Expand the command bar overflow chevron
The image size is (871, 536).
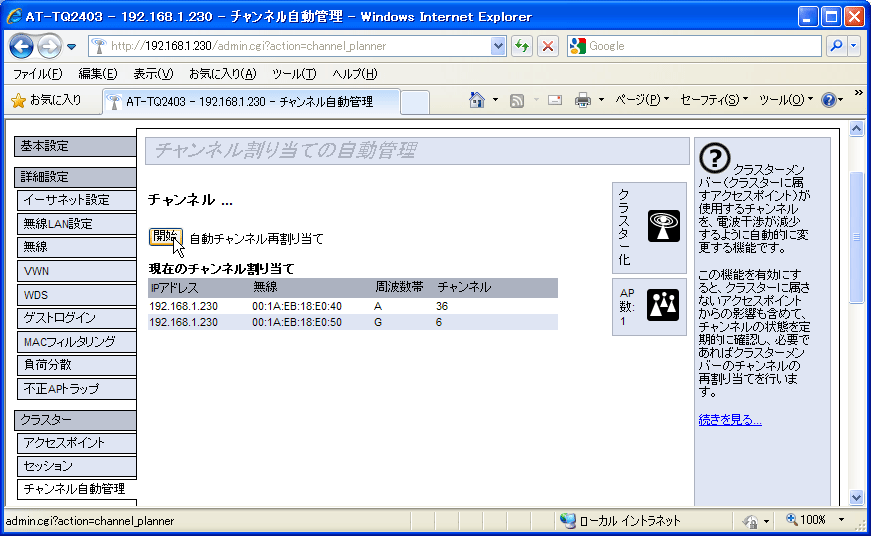click(858, 93)
